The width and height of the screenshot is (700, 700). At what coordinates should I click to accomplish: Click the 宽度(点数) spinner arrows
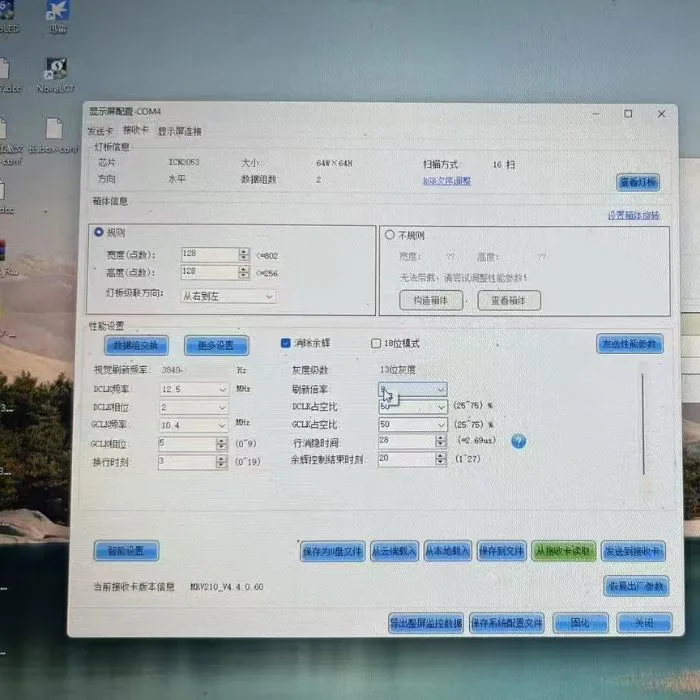click(x=244, y=254)
